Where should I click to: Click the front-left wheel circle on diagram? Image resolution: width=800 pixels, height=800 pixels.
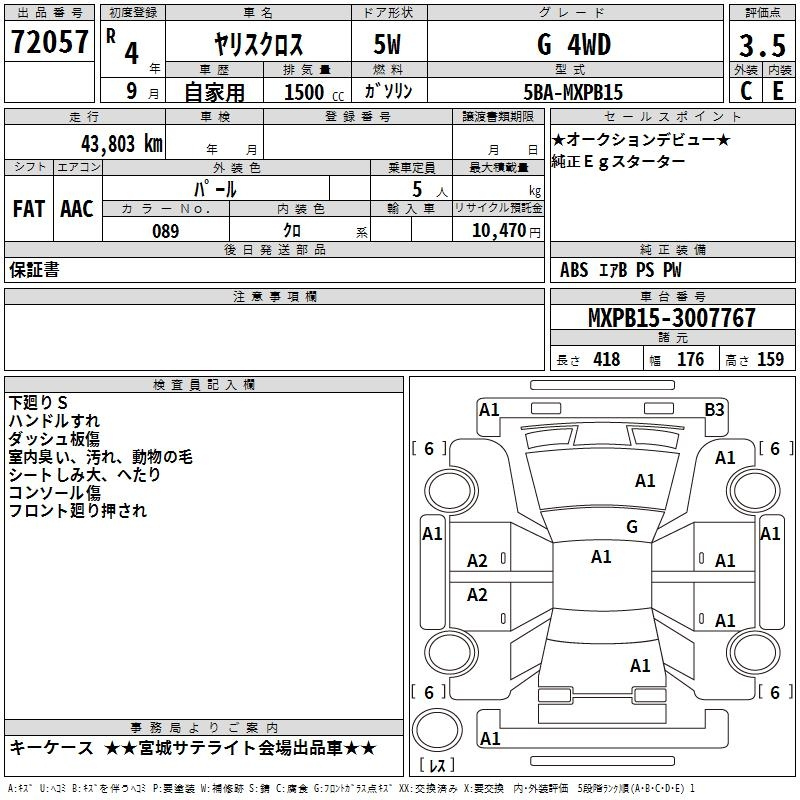pos(451,491)
